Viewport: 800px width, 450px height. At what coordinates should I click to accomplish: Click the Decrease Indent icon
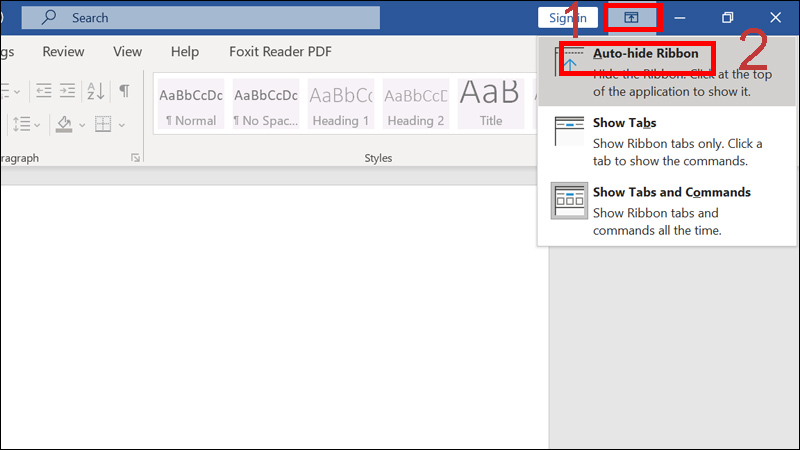(44, 91)
